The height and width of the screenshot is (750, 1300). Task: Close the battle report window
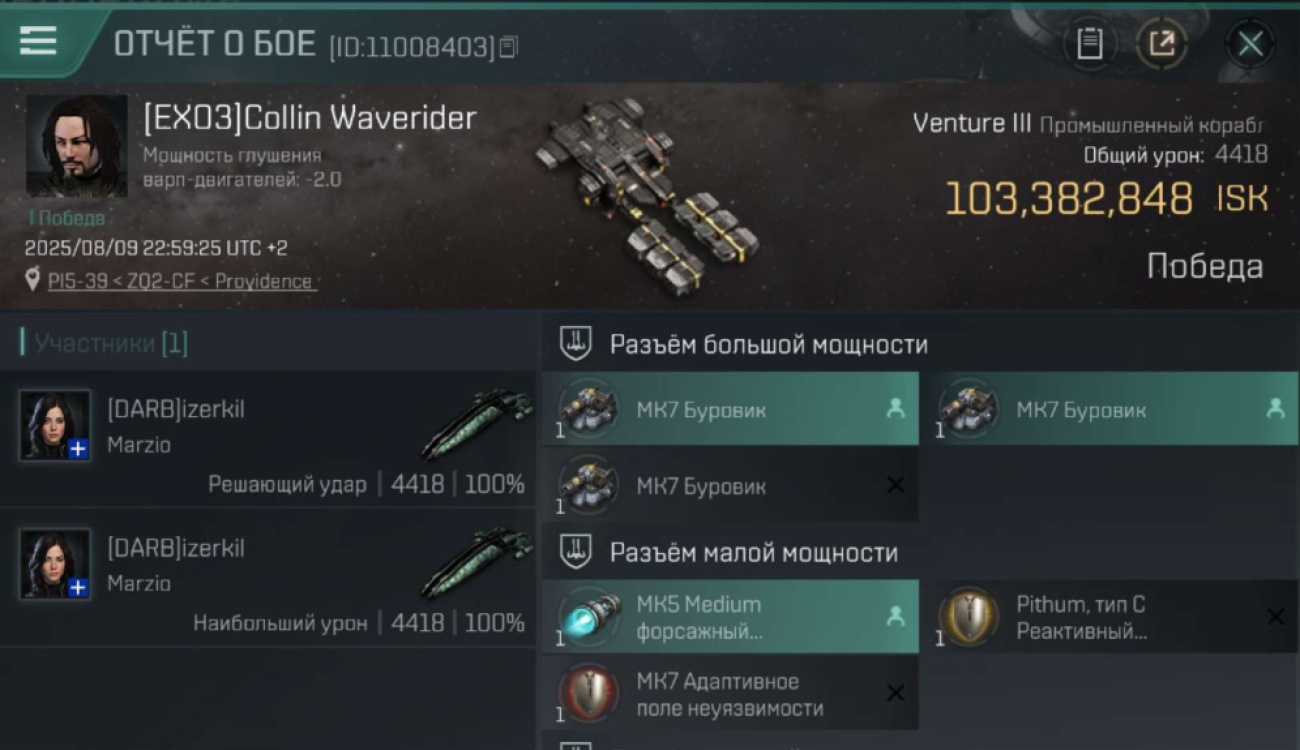(1250, 43)
